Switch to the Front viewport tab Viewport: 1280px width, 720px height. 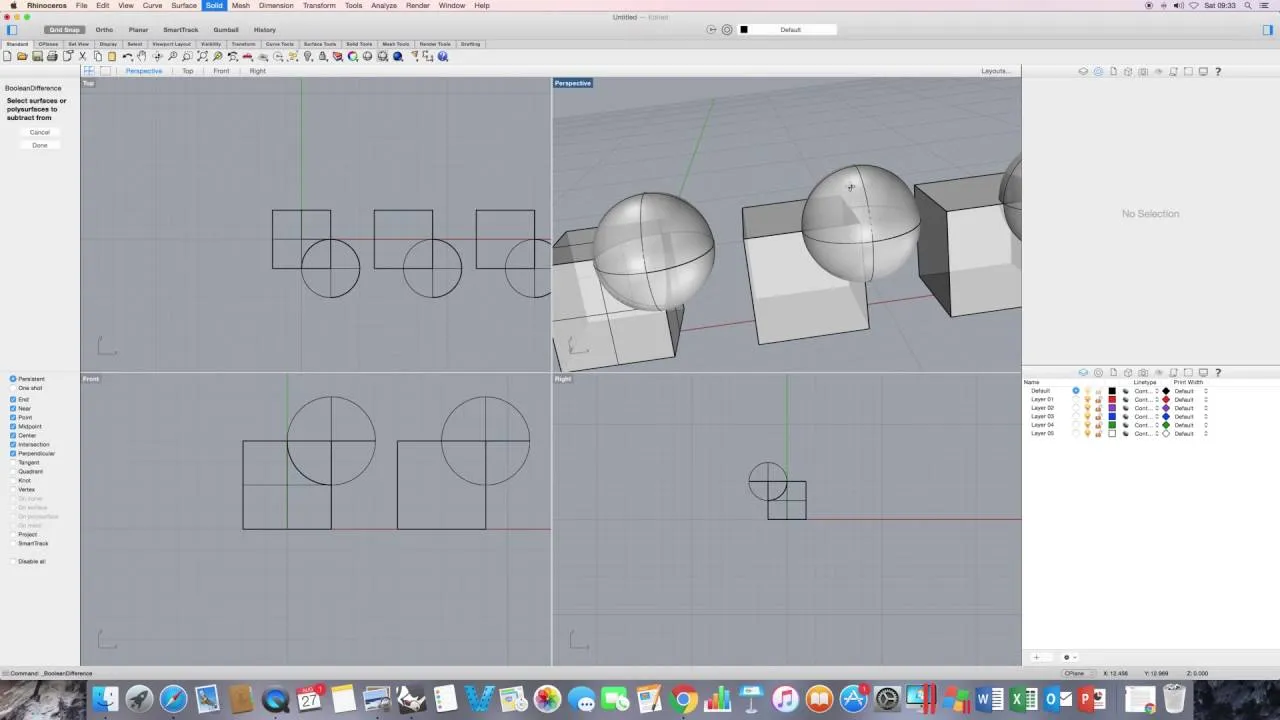221,71
